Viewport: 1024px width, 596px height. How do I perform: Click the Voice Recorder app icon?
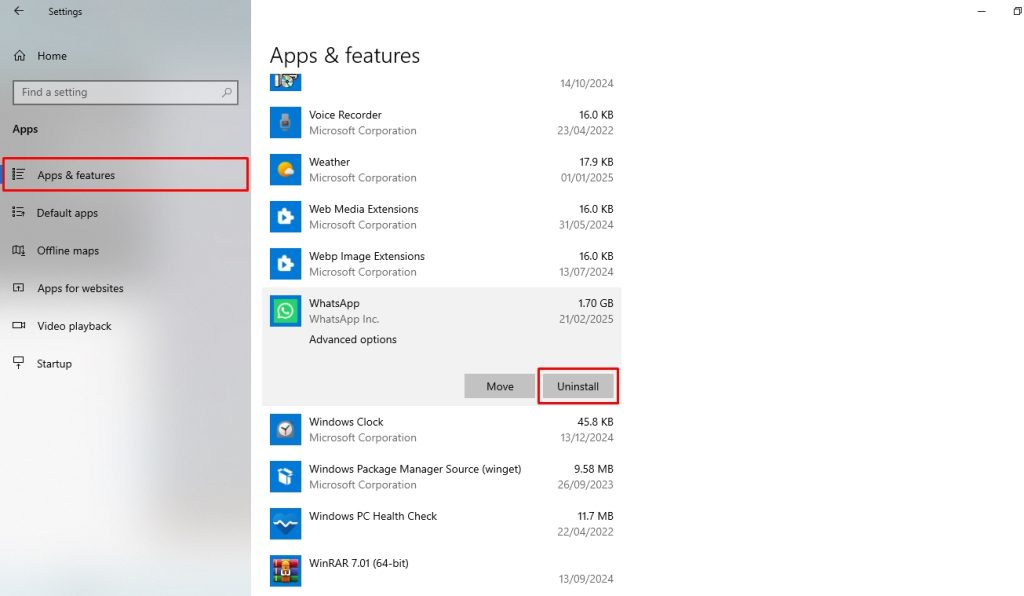[x=285, y=123]
